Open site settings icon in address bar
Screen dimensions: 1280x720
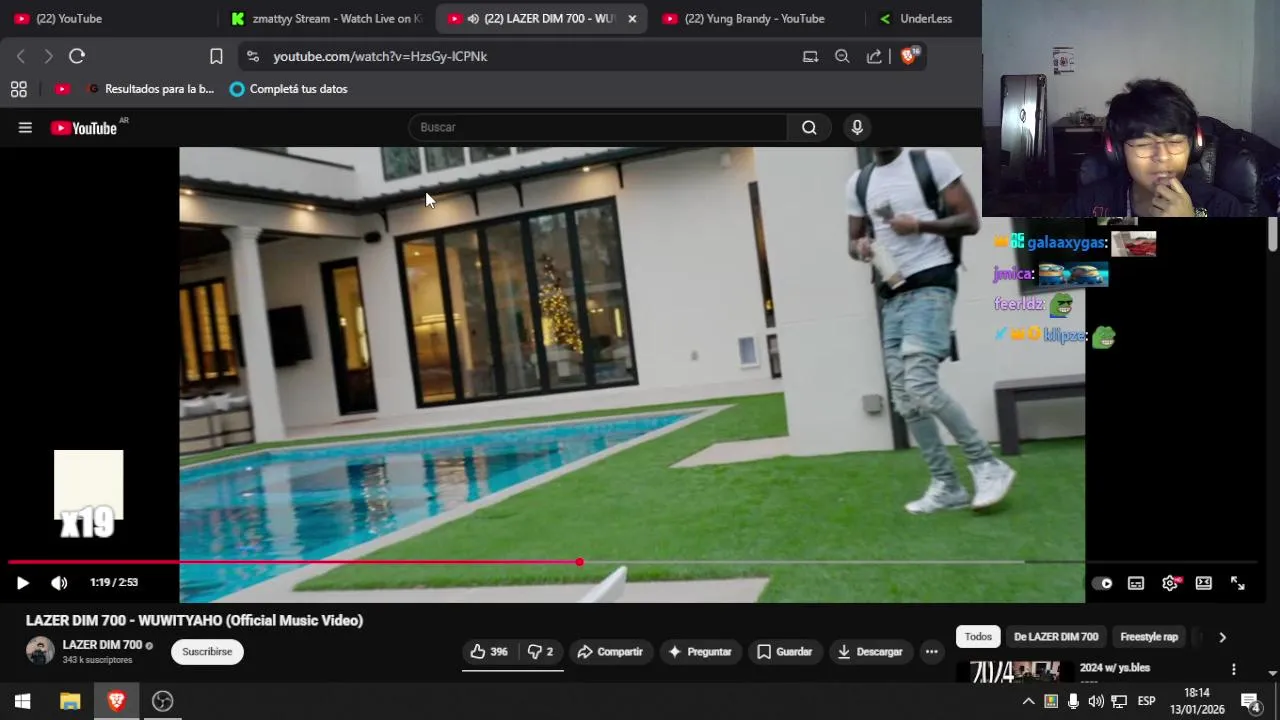tap(252, 56)
